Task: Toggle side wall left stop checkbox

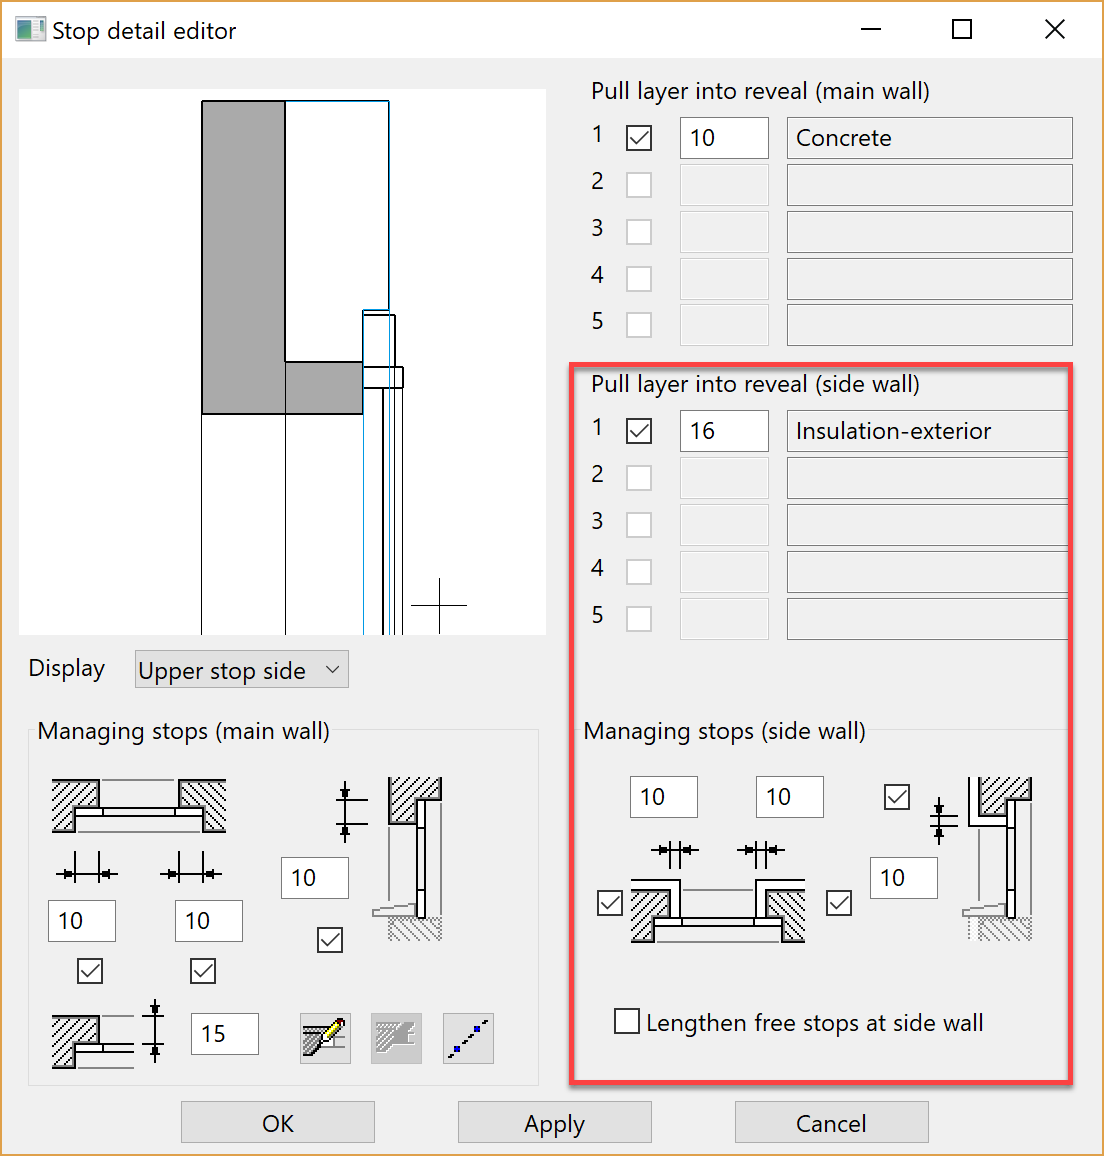Action: (610, 903)
